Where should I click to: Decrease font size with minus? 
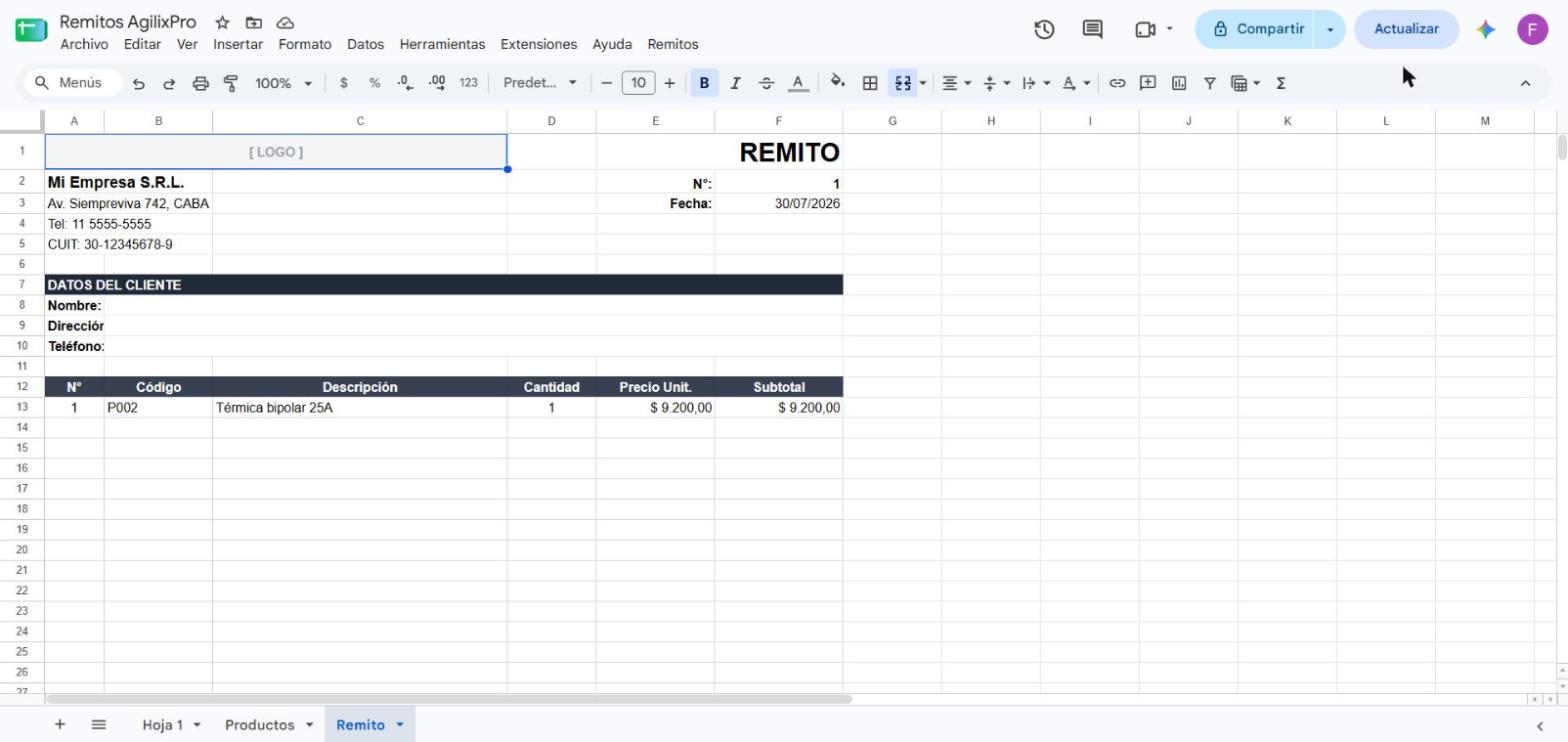point(606,83)
